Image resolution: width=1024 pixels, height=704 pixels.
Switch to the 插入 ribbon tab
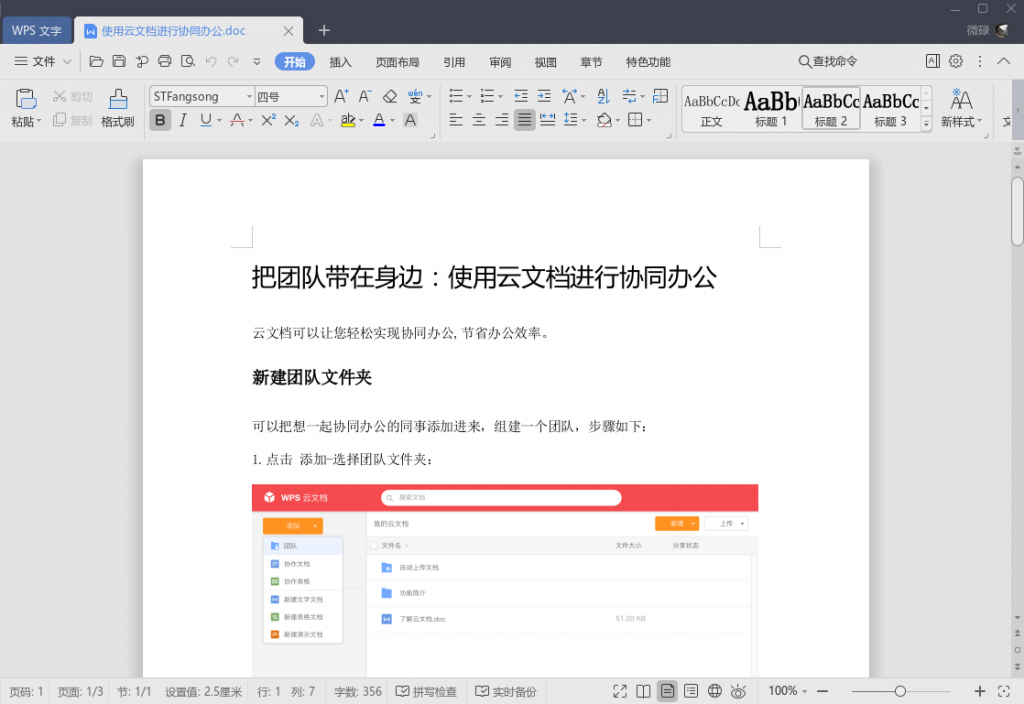click(340, 62)
